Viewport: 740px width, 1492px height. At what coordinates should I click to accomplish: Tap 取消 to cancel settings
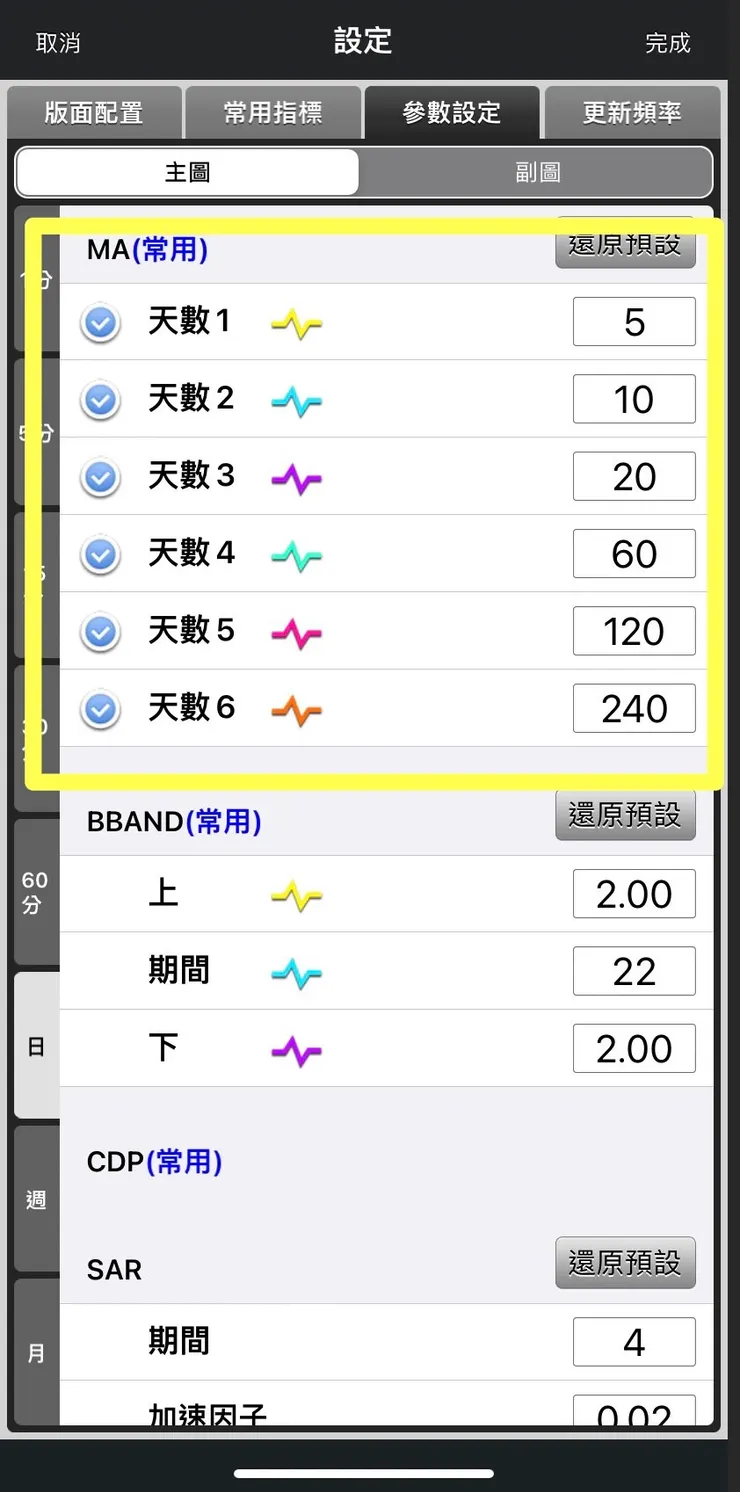tap(56, 44)
